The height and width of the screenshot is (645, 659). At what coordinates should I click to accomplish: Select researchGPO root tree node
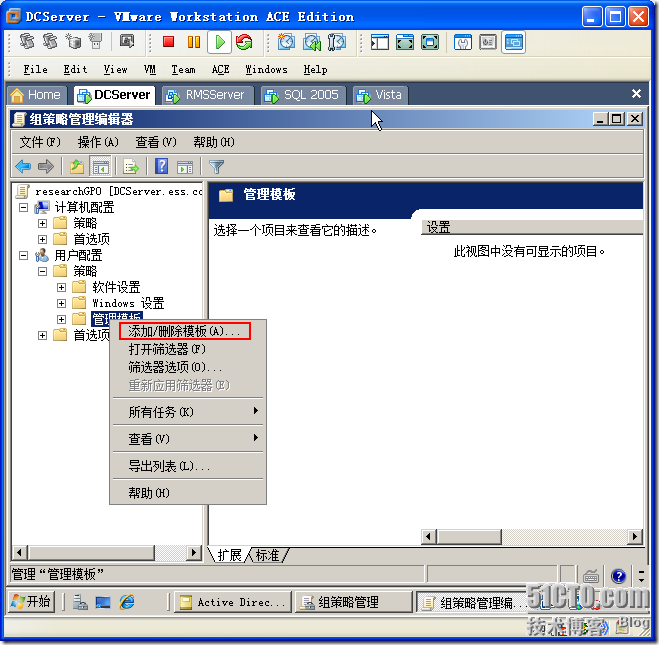pos(109,192)
